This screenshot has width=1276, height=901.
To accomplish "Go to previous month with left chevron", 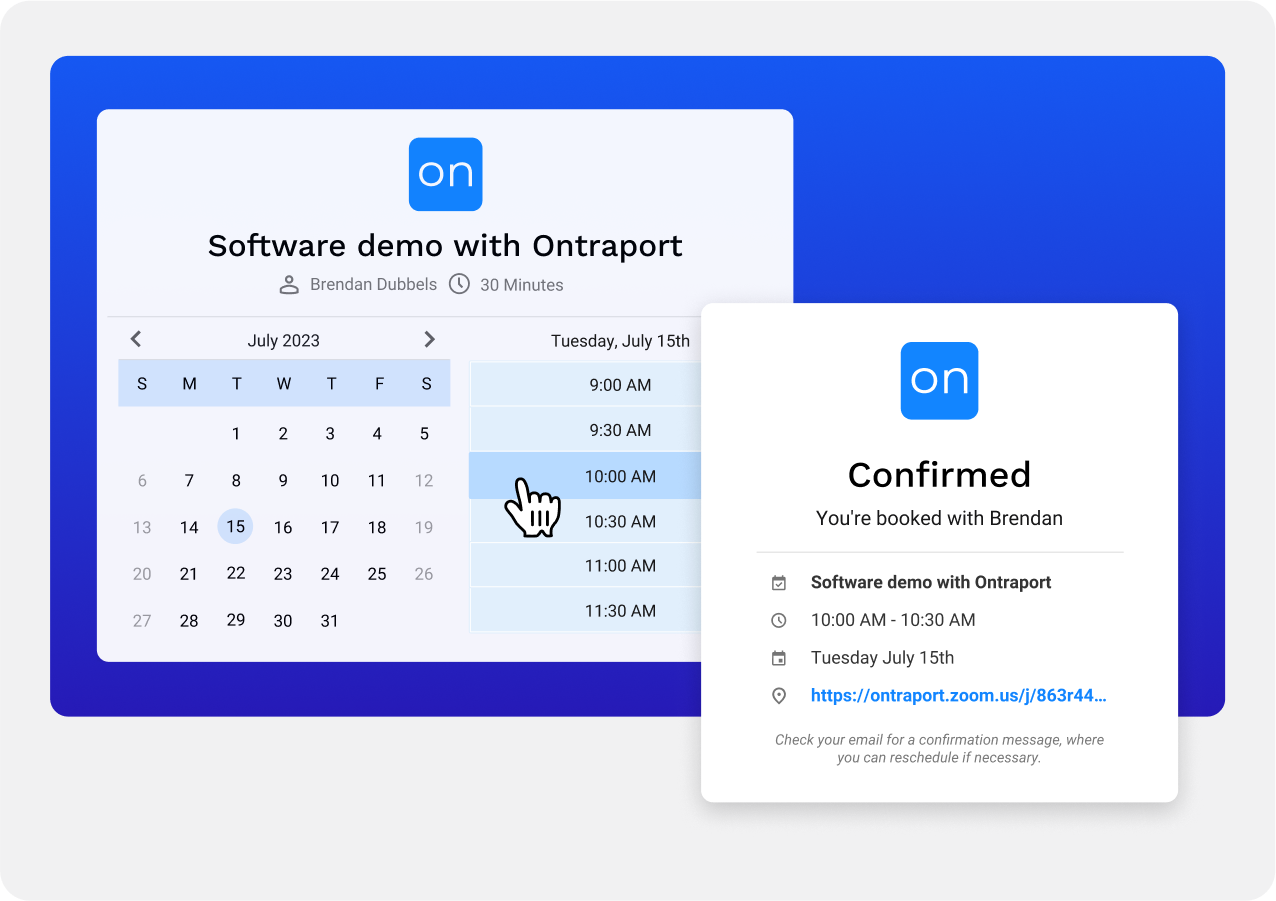I will [136, 339].
